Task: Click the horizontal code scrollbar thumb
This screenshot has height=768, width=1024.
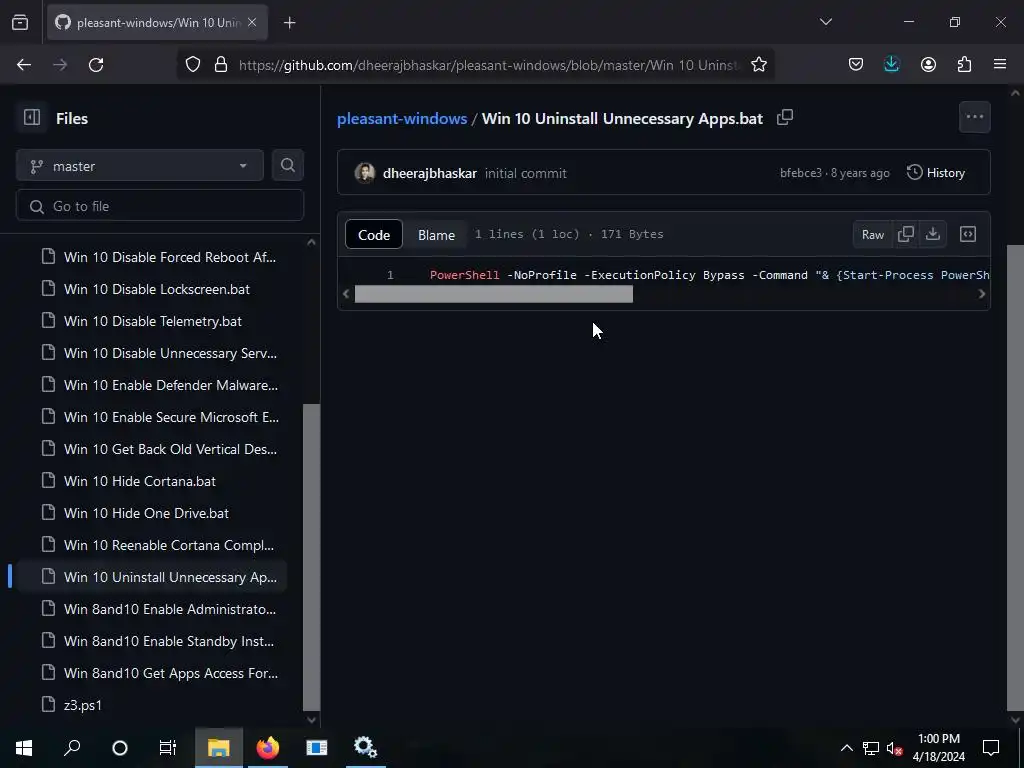Action: click(494, 294)
